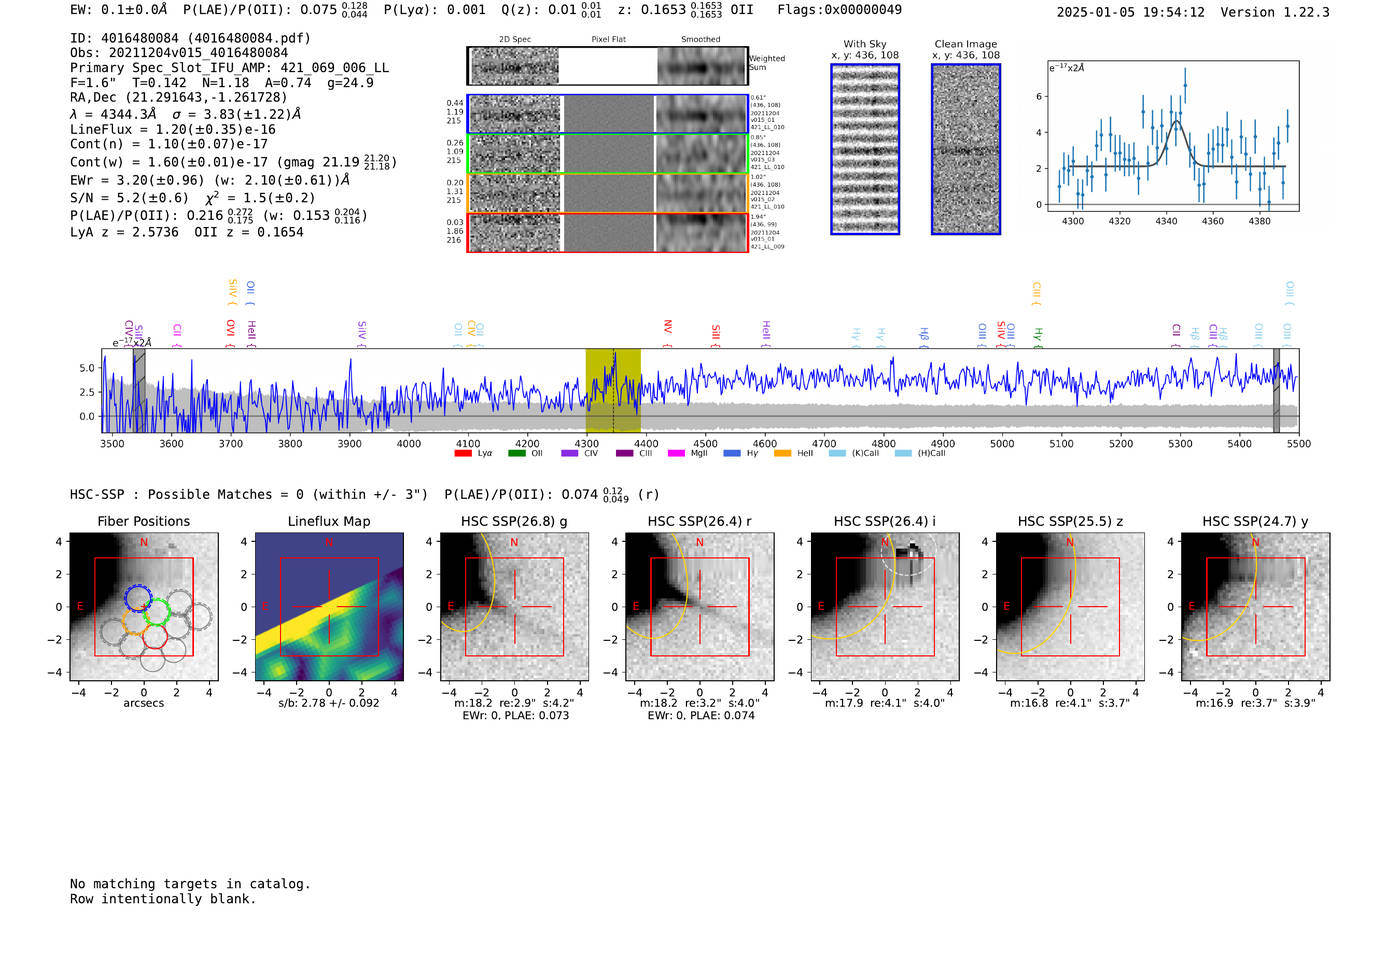
Task: Click the red-bordered 2D spectrum fiber row
Action: (608, 232)
